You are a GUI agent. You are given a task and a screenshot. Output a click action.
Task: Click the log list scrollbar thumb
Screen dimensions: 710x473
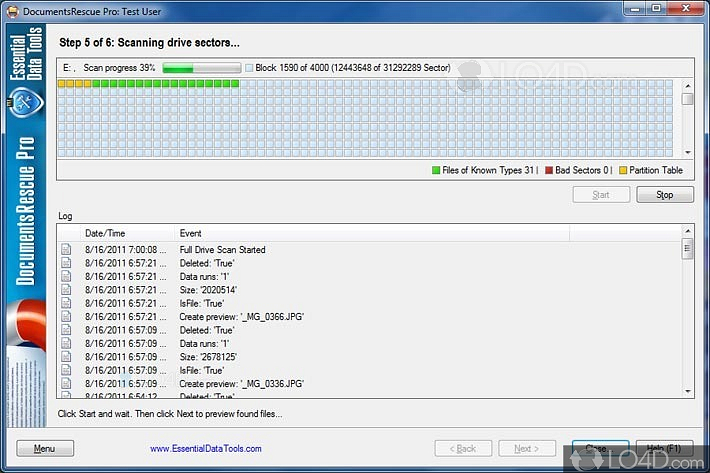click(688, 248)
